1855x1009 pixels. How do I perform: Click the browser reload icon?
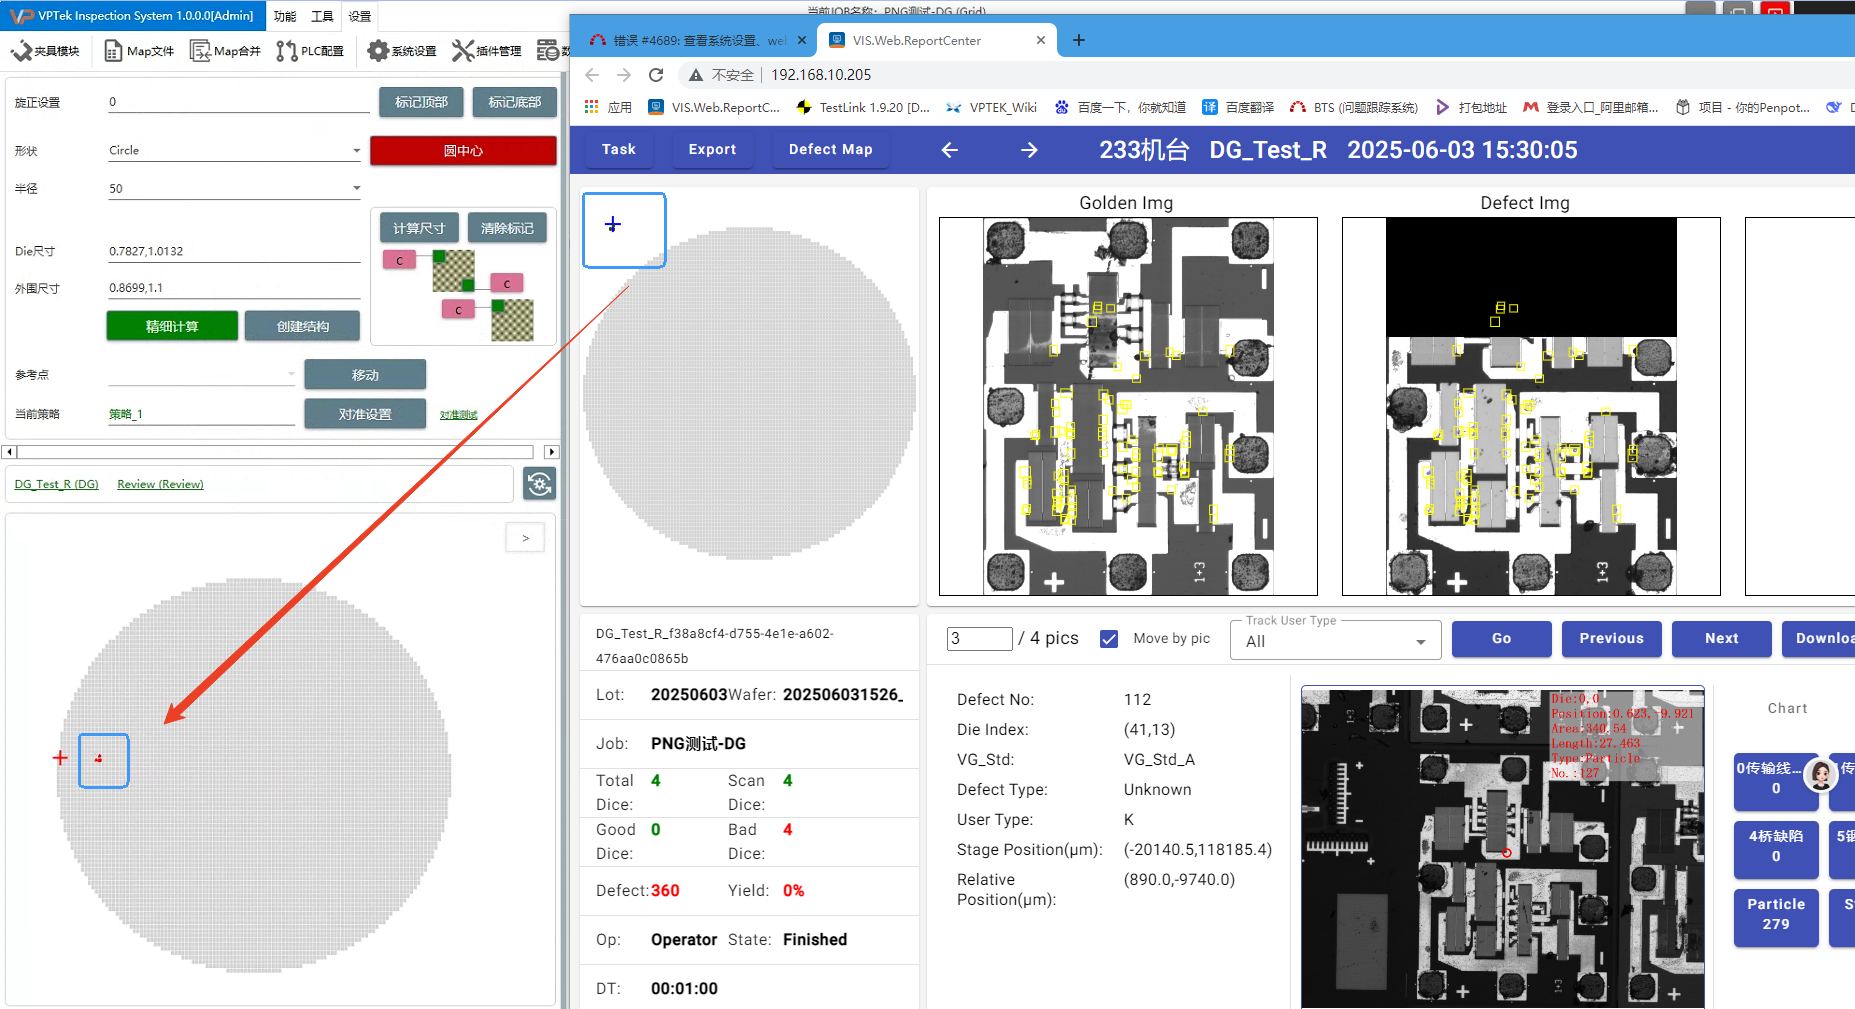pyautogui.click(x=656, y=75)
